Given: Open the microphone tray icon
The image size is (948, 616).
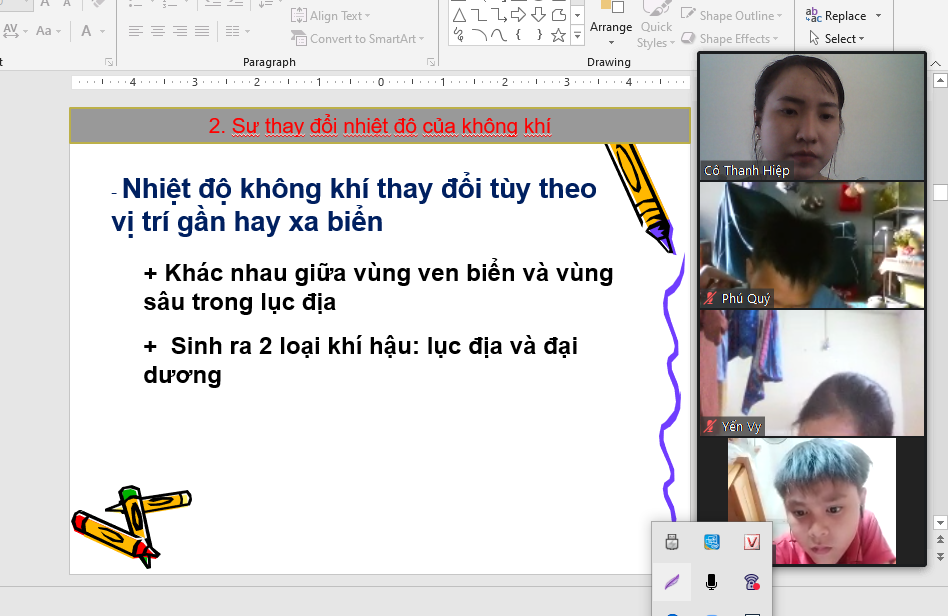Looking at the screenshot, I should pos(712,582).
